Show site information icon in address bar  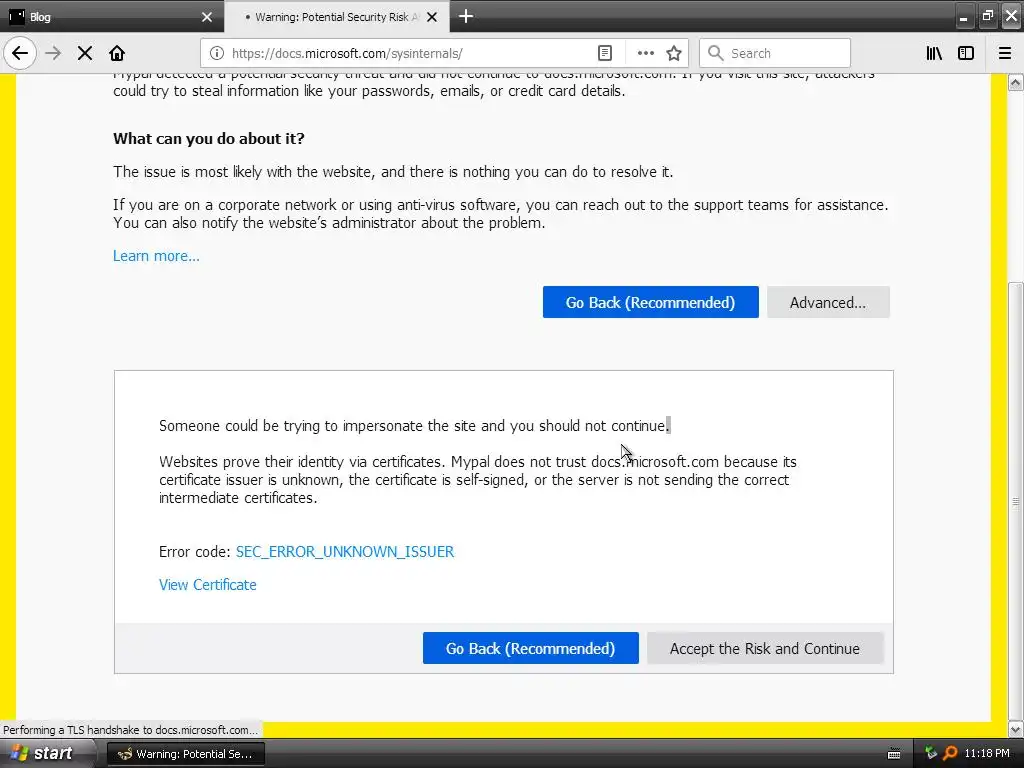[x=217, y=53]
